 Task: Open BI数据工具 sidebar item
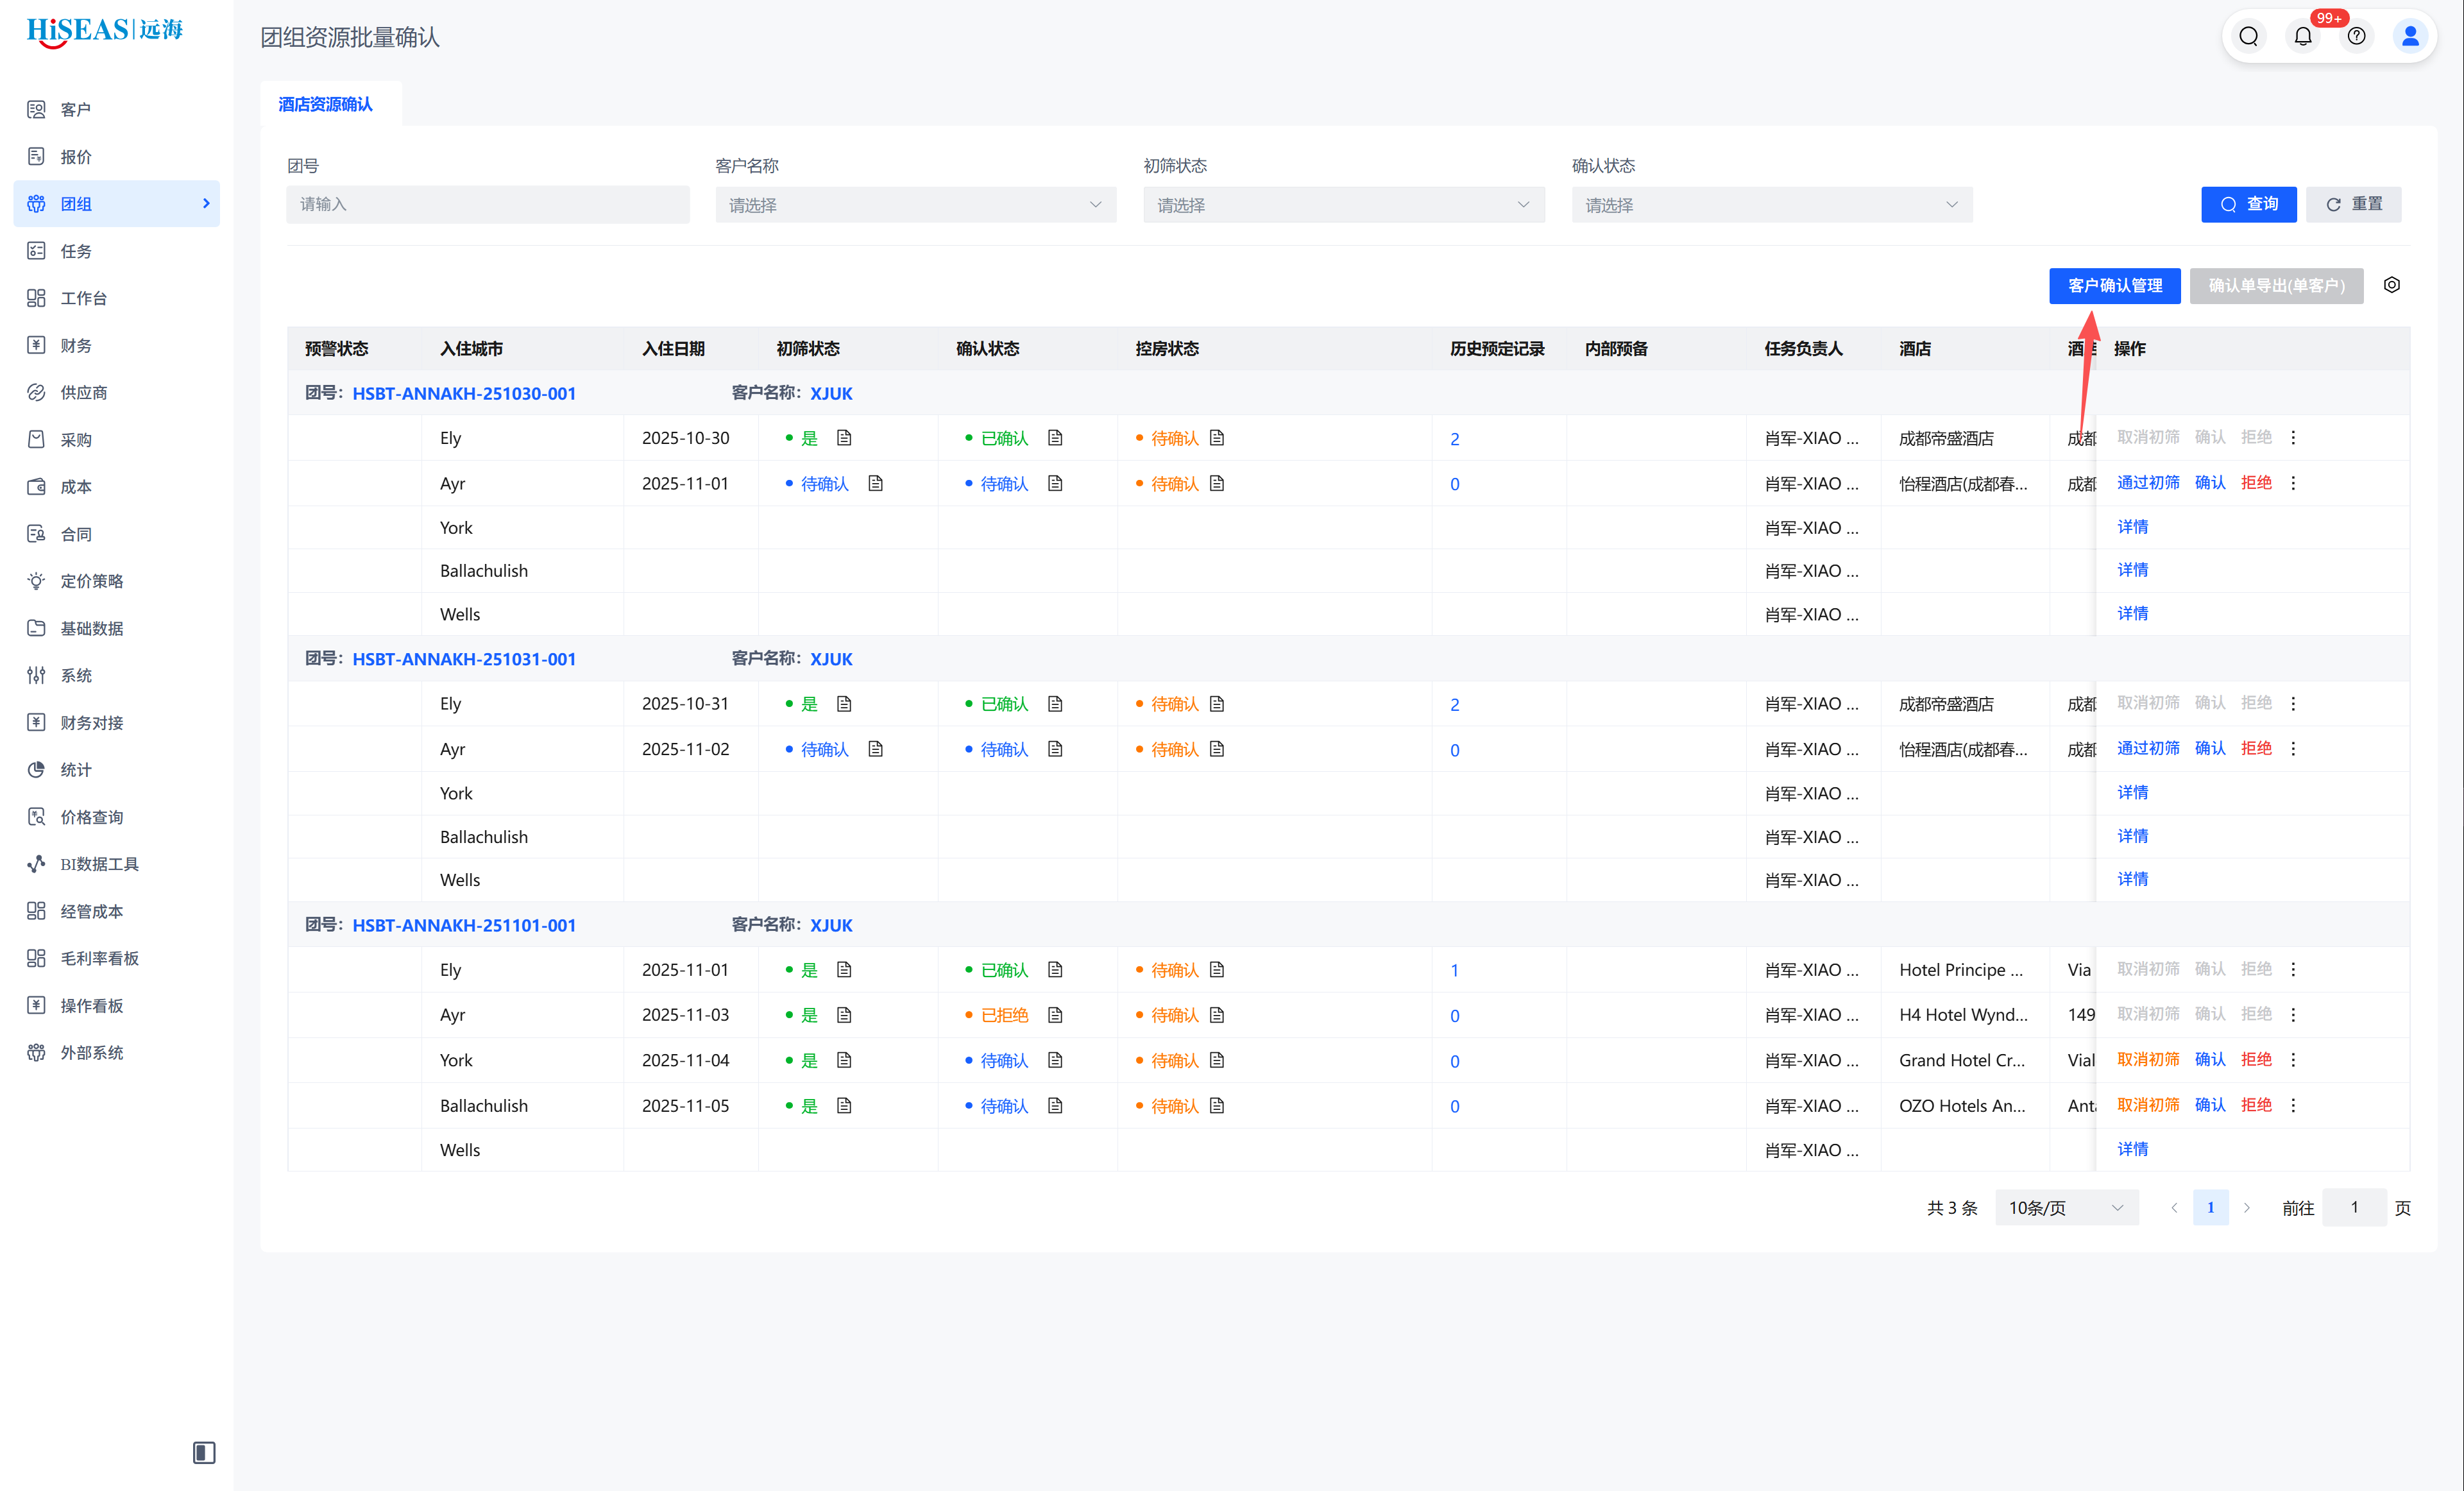(99, 864)
